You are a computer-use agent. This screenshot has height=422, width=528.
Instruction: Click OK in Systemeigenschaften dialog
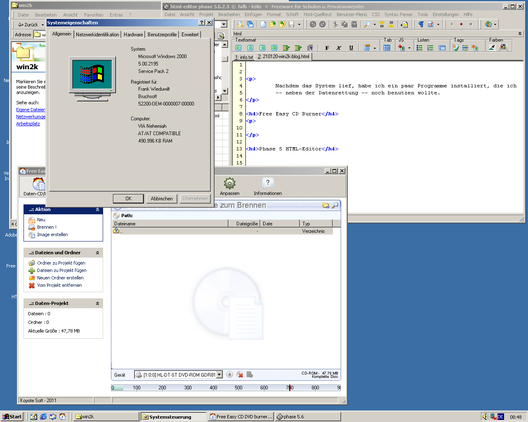128,198
